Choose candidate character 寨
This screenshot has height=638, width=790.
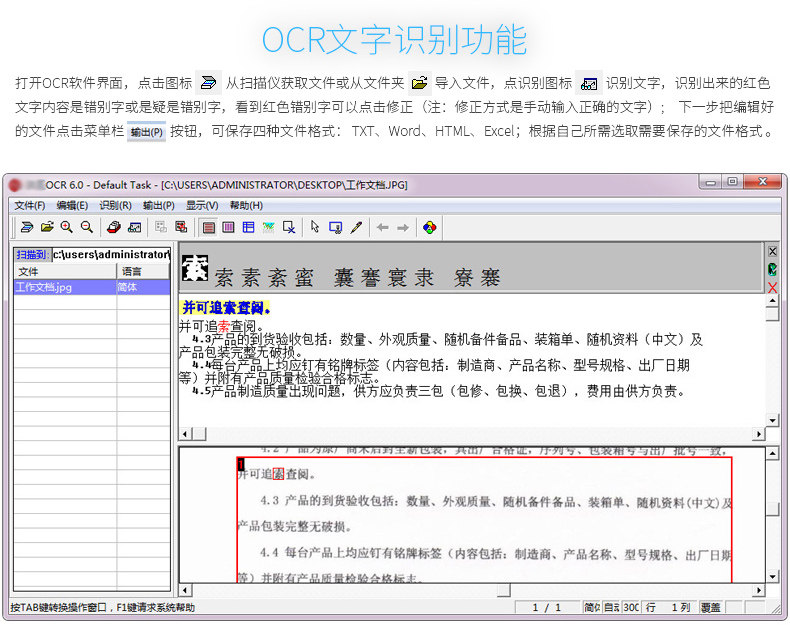[490, 278]
